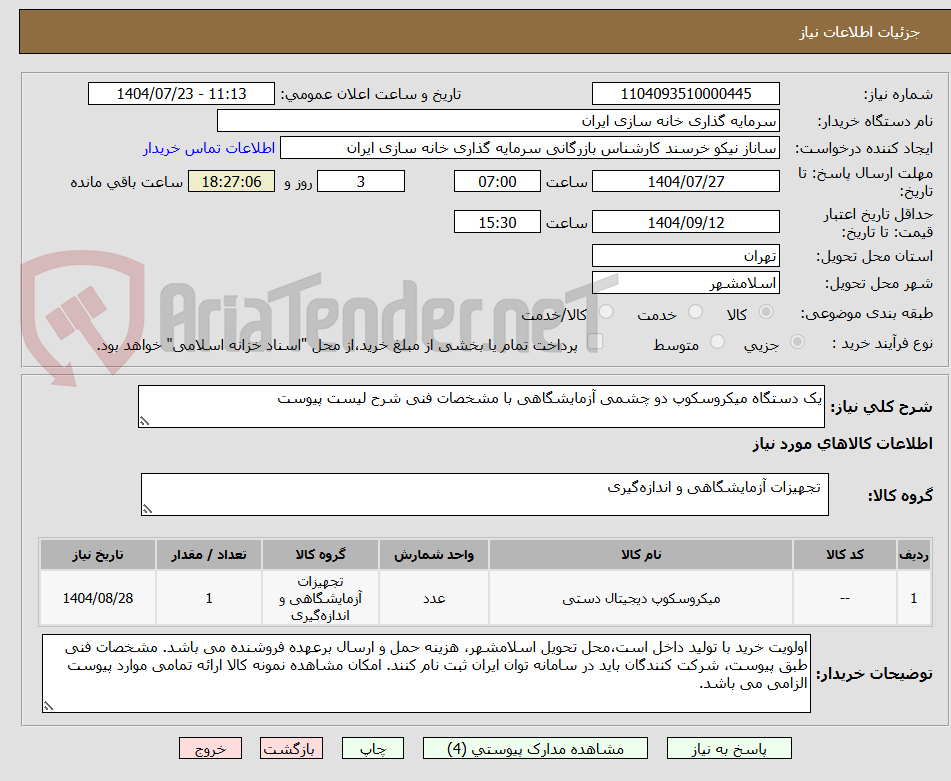Click the 15:30 time field
This screenshot has width=951, height=781.
pos(496,221)
